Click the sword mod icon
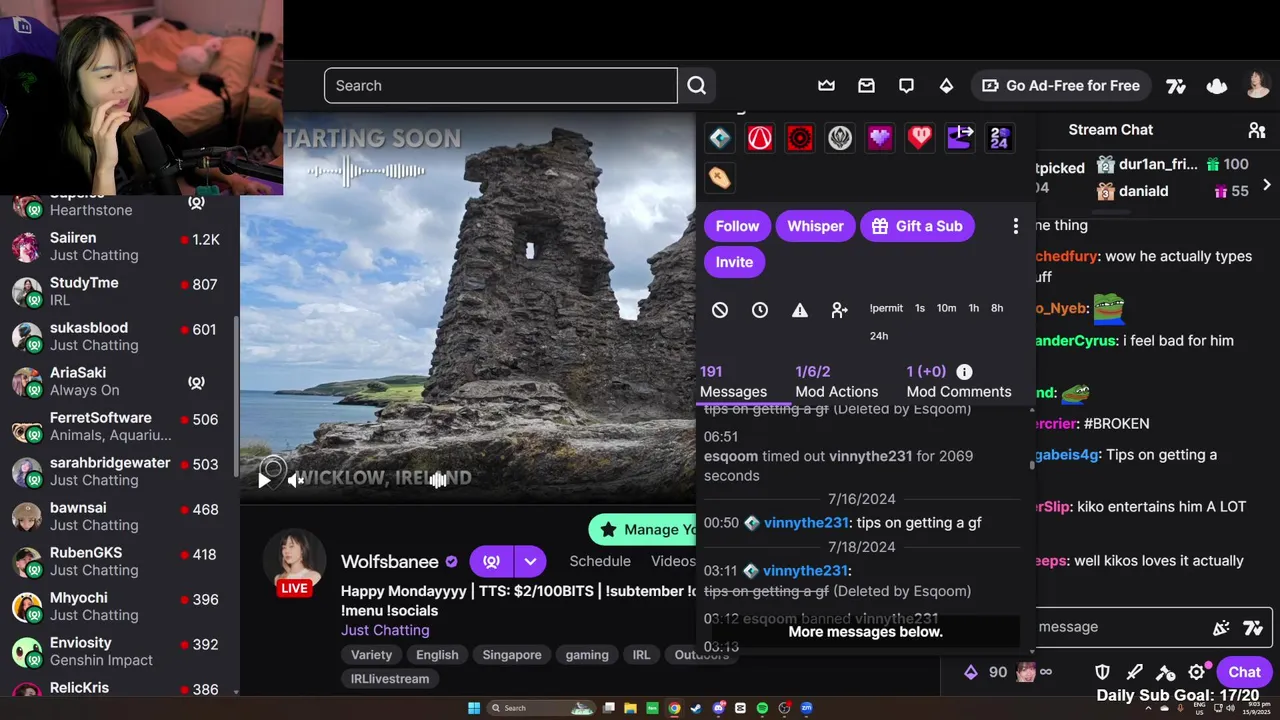 coord(1134,672)
